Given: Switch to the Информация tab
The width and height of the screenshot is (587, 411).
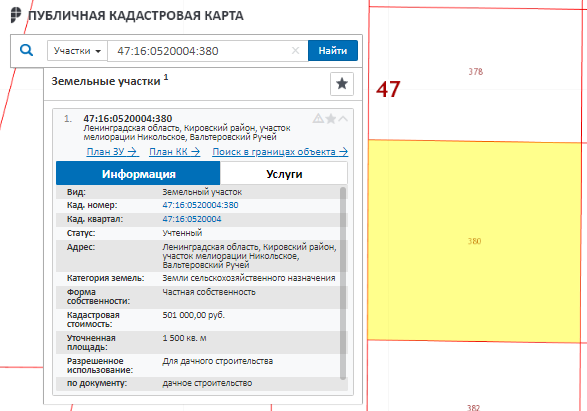Looking at the screenshot, I should click(x=138, y=174).
